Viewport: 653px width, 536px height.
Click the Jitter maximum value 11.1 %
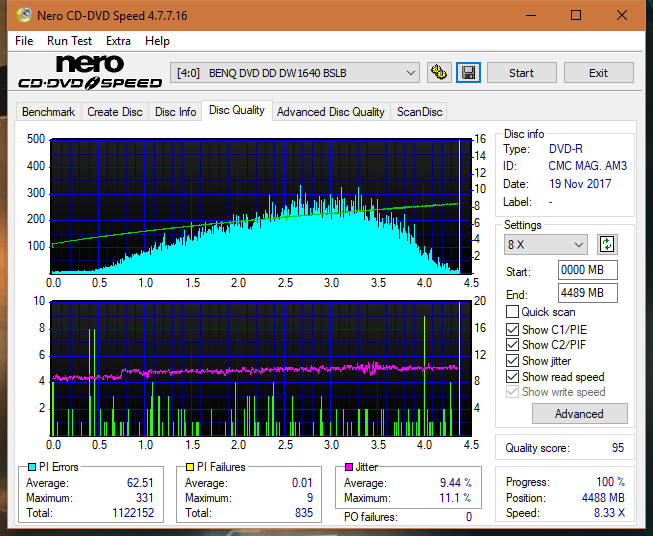(456, 498)
